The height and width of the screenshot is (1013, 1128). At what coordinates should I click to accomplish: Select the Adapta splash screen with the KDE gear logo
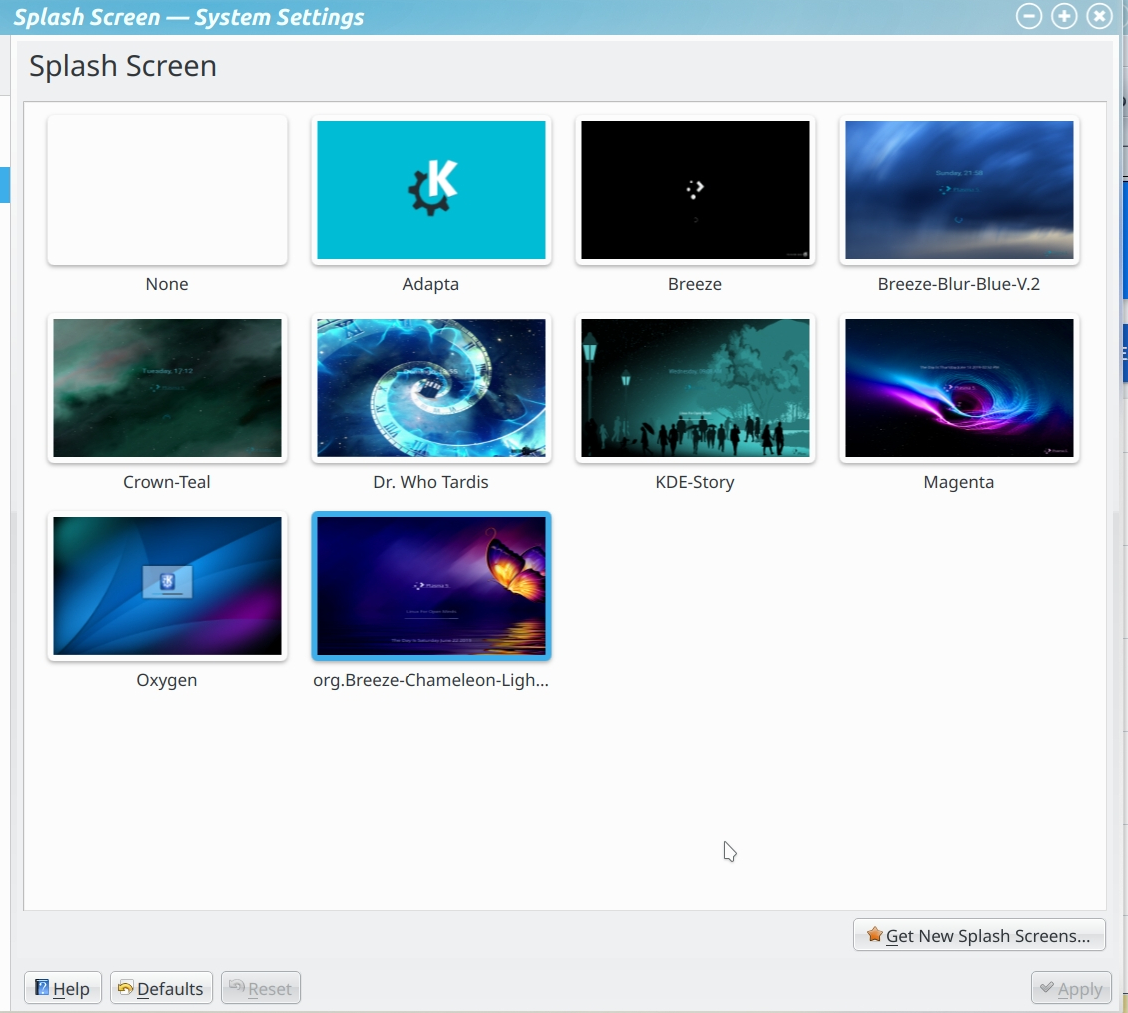click(x=430, y=190)
